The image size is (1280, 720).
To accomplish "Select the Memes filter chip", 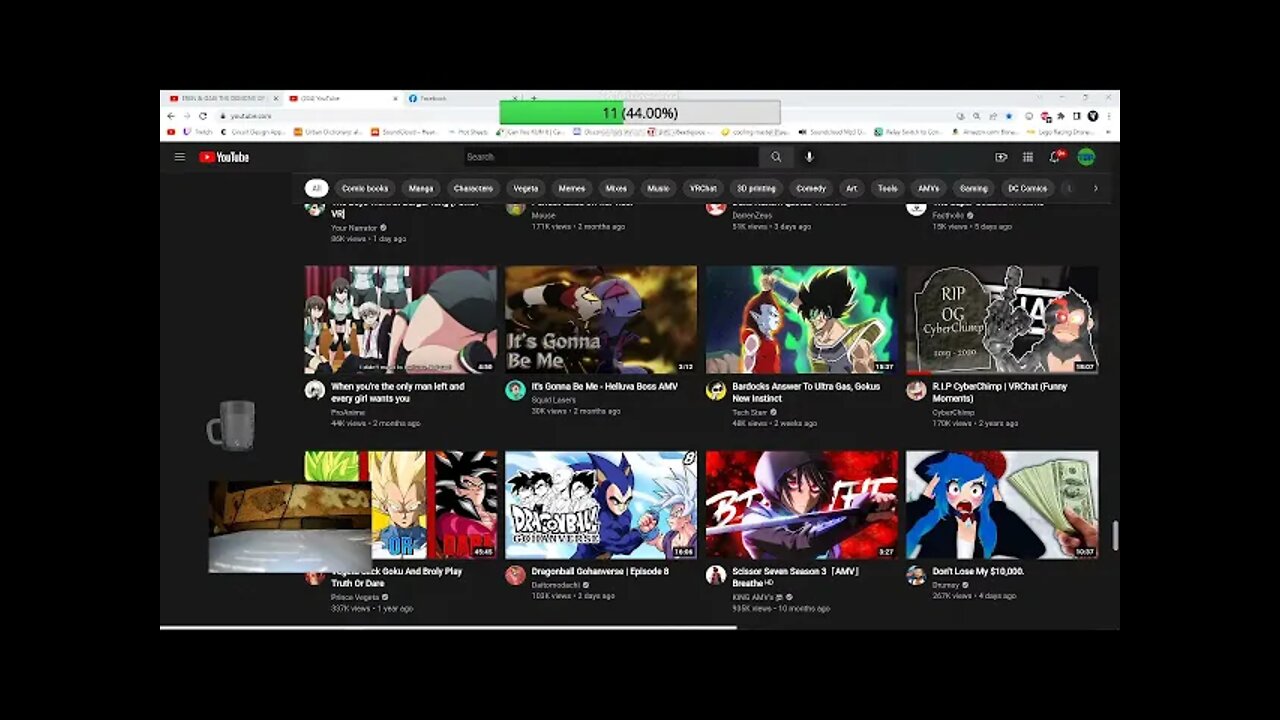I will 572,188.
